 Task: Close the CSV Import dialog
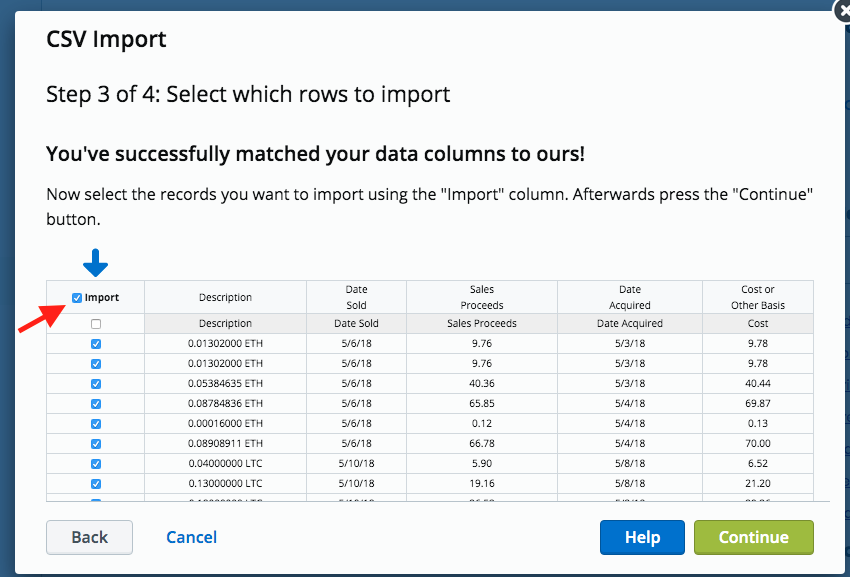click(x=842, y=10)
